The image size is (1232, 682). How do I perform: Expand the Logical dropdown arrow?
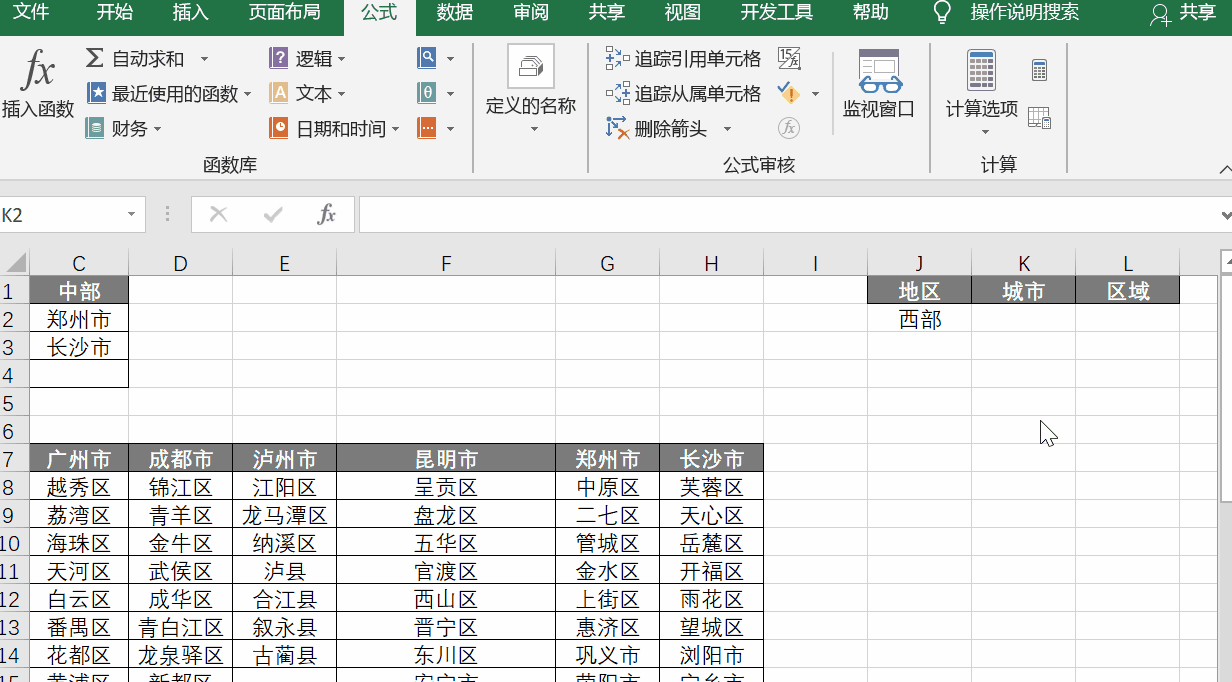[x=342, y=60]
